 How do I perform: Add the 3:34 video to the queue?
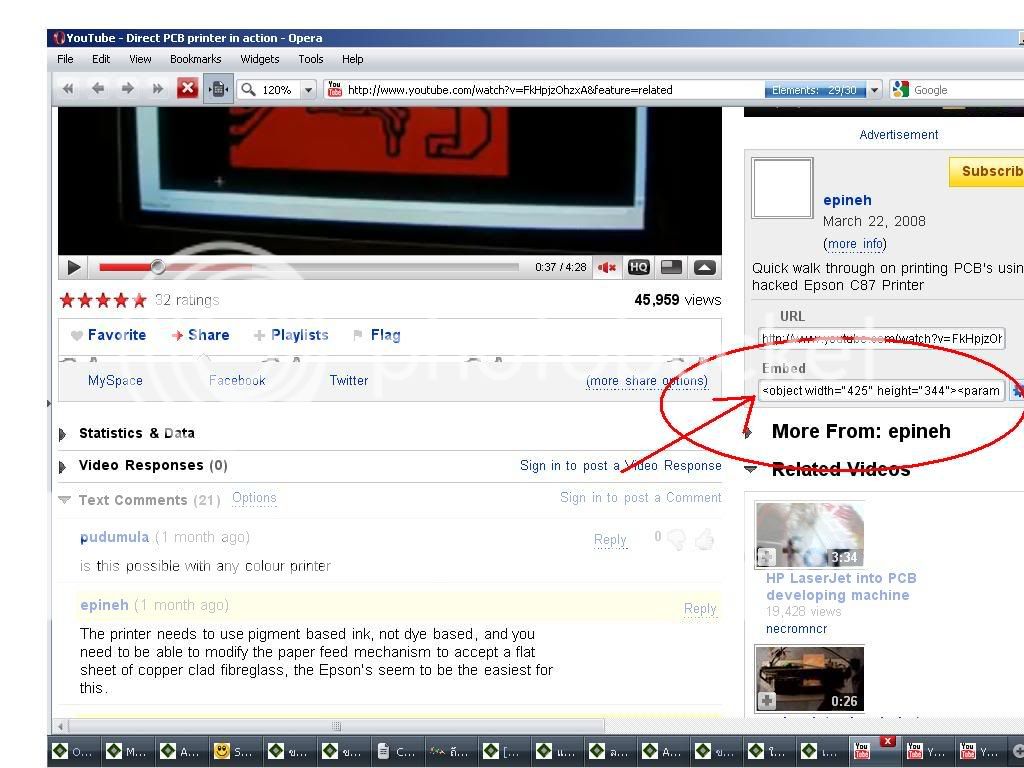click(x=766, y=557)
